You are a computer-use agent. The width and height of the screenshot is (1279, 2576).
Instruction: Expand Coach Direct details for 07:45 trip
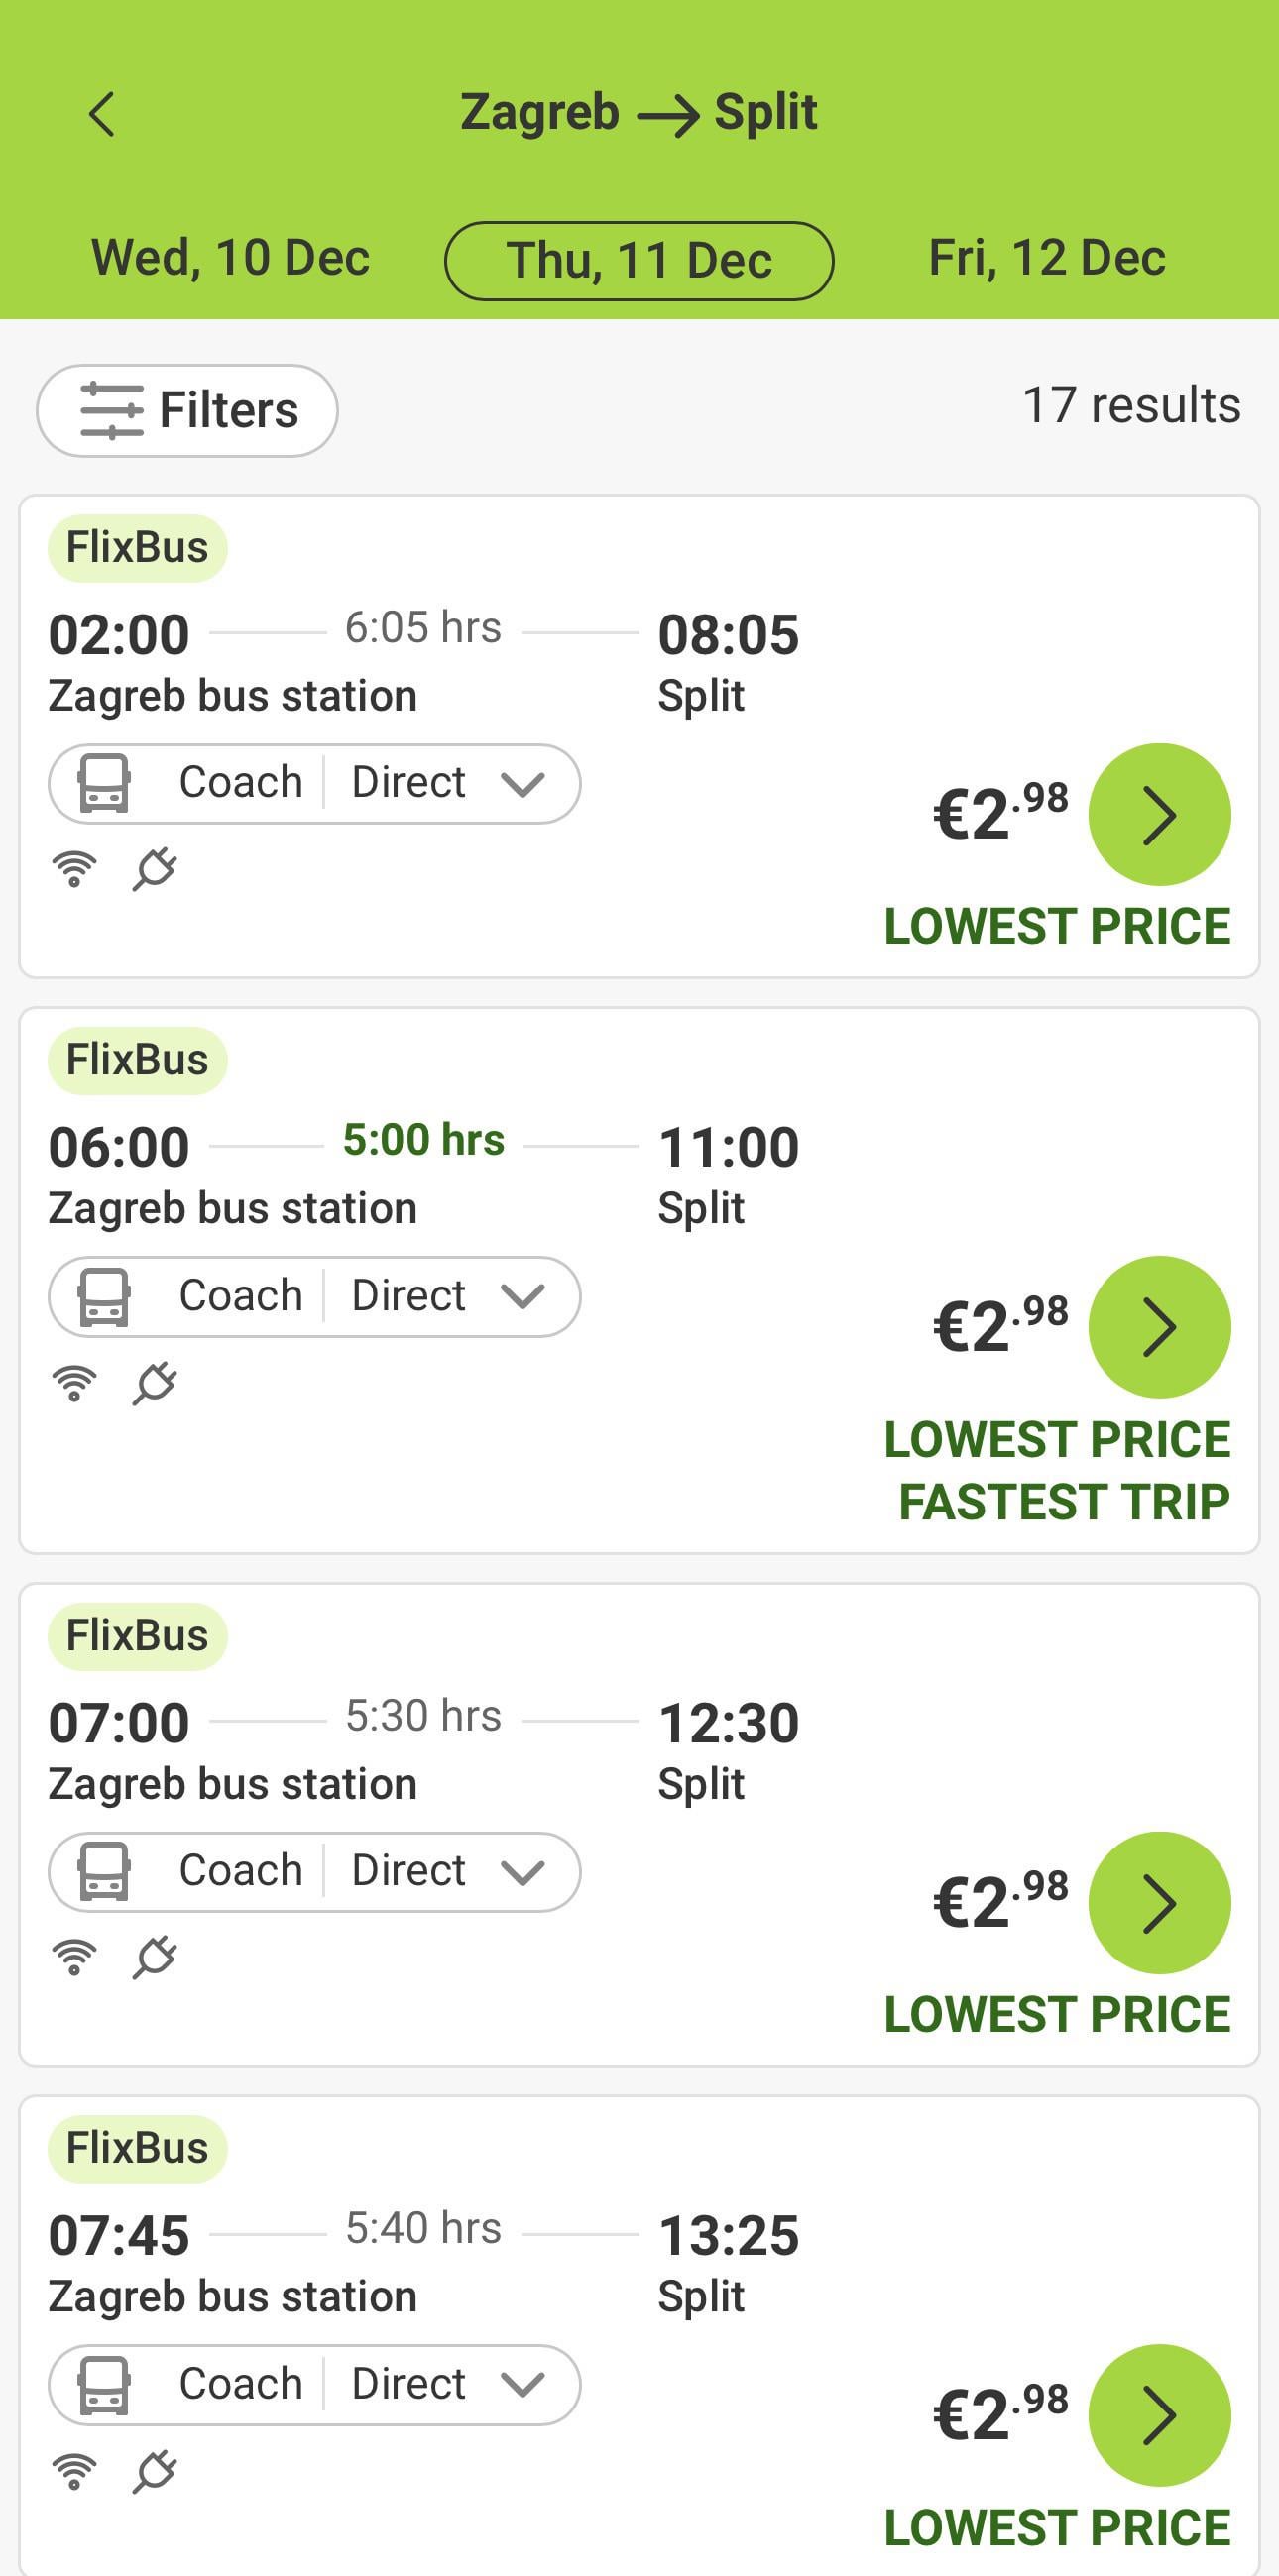point(314,2384)
